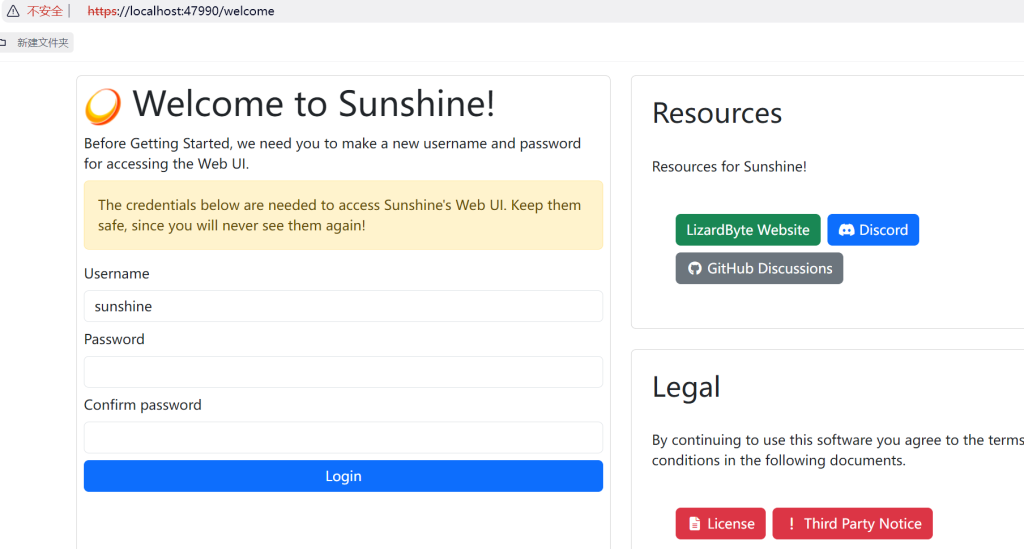Click the localhost:47990/welcome URL in the address bar
This screenshot has width=1024, height=549.
(x=182, y=11)
